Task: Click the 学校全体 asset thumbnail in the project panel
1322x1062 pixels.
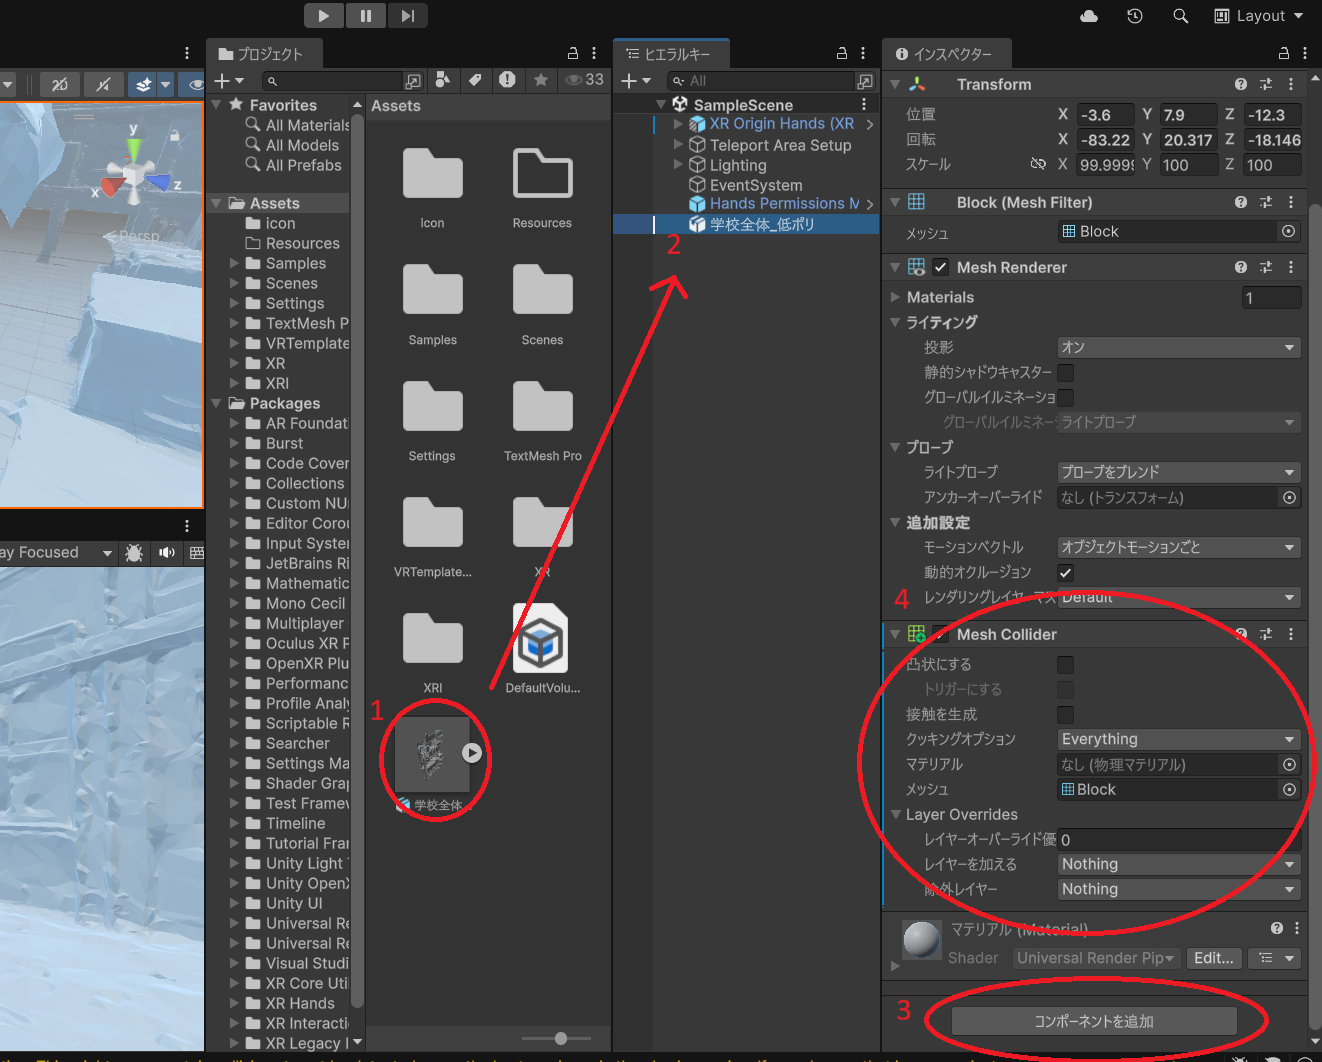Action: [432, 753]
